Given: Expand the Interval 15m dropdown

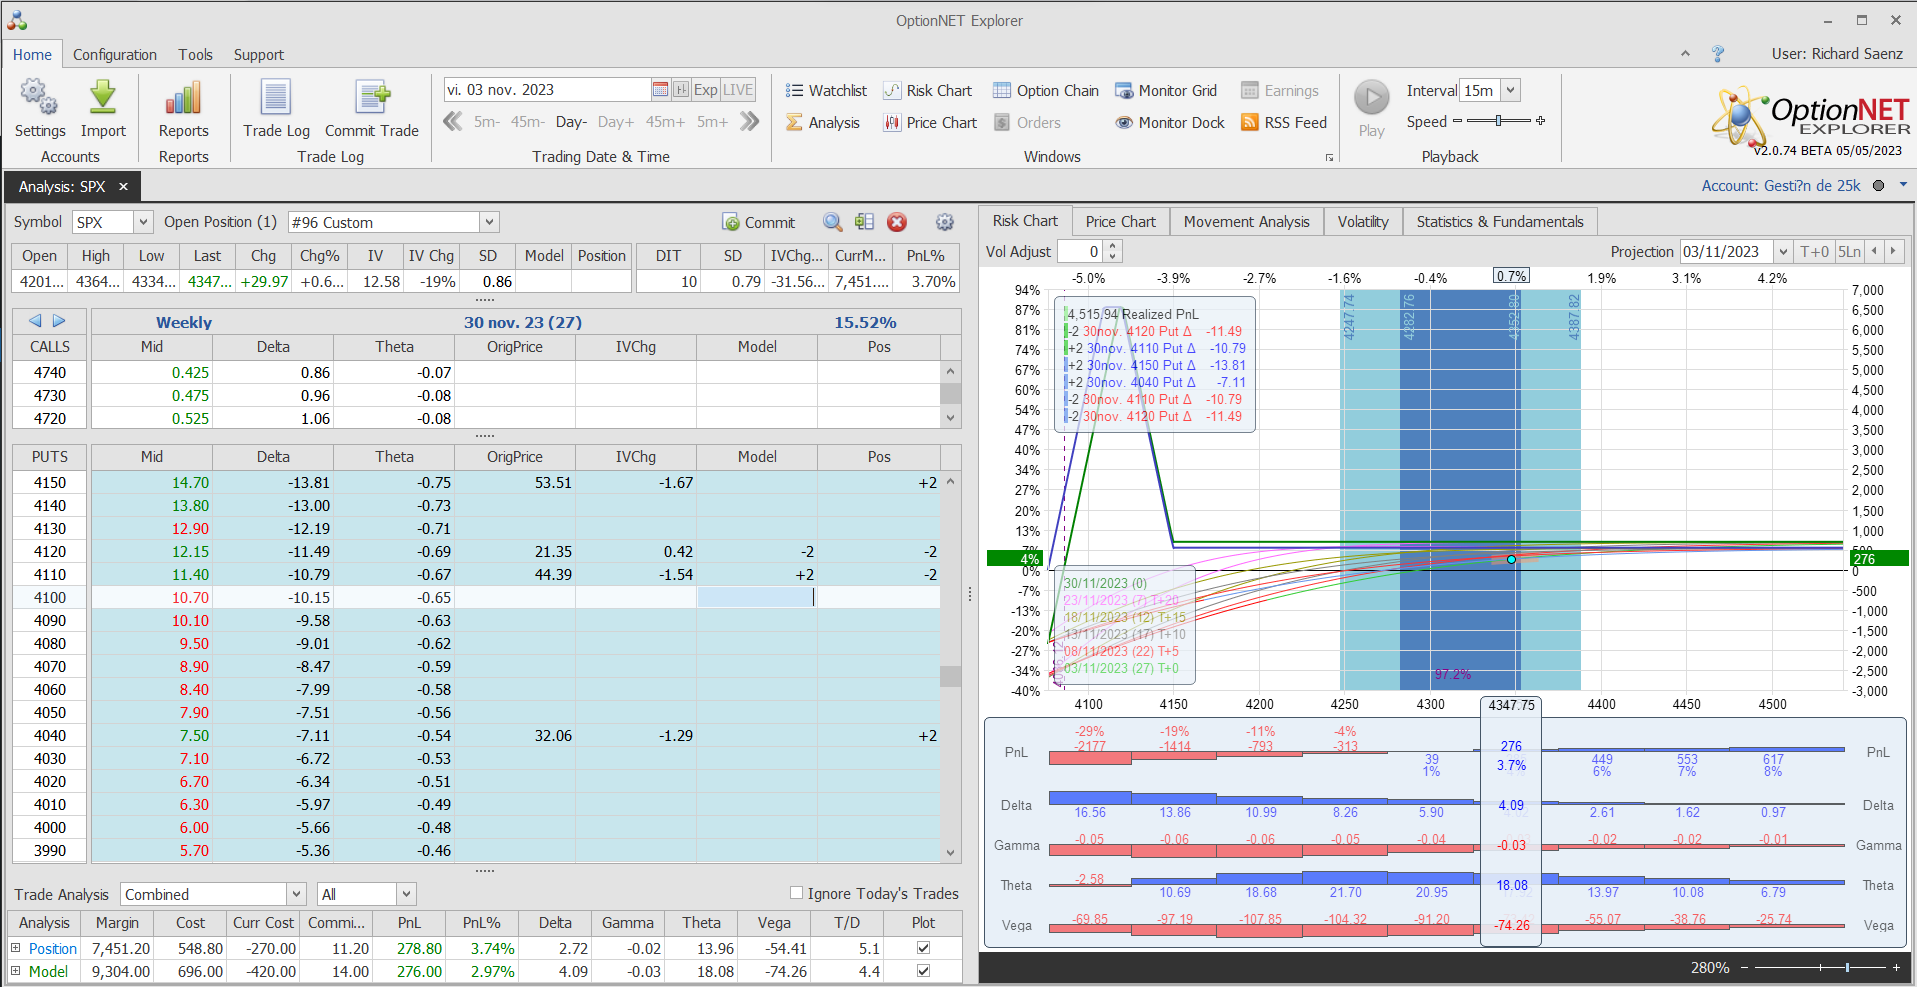Looking at the screenshot, I should pyautogui.click(x=1510, y=90).
